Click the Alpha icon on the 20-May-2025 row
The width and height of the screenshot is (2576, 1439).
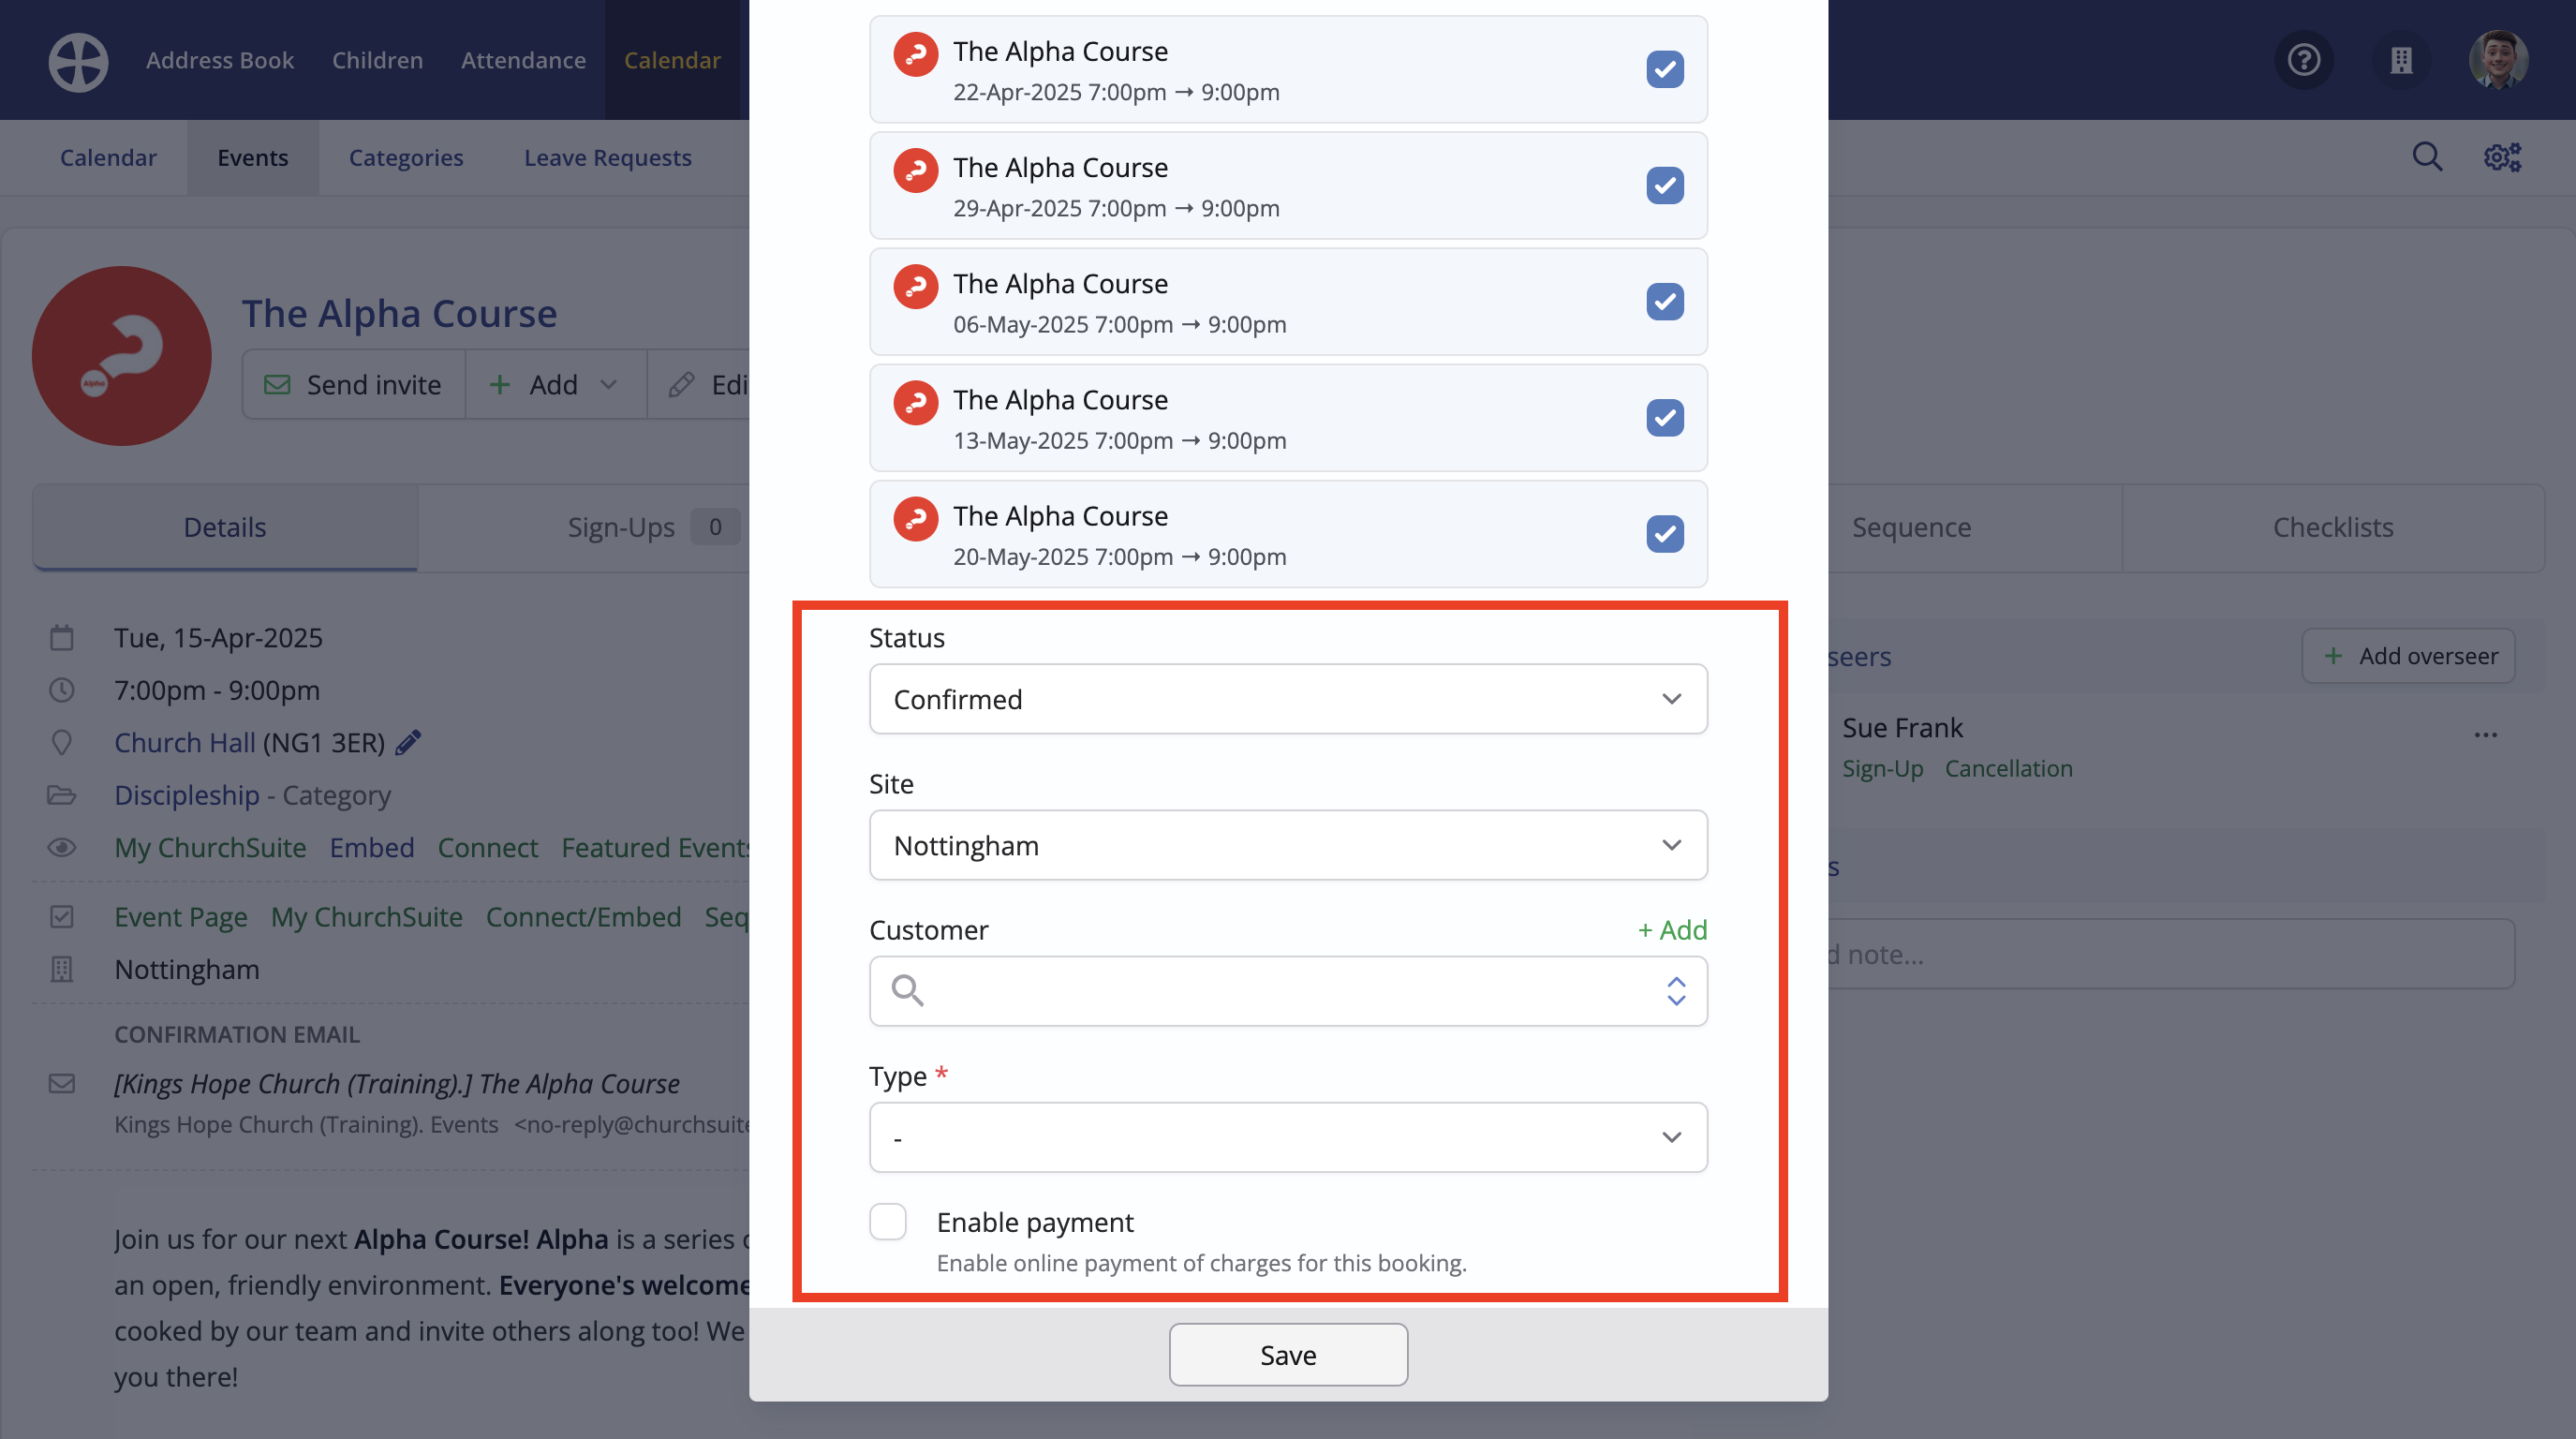pos(915,519)
